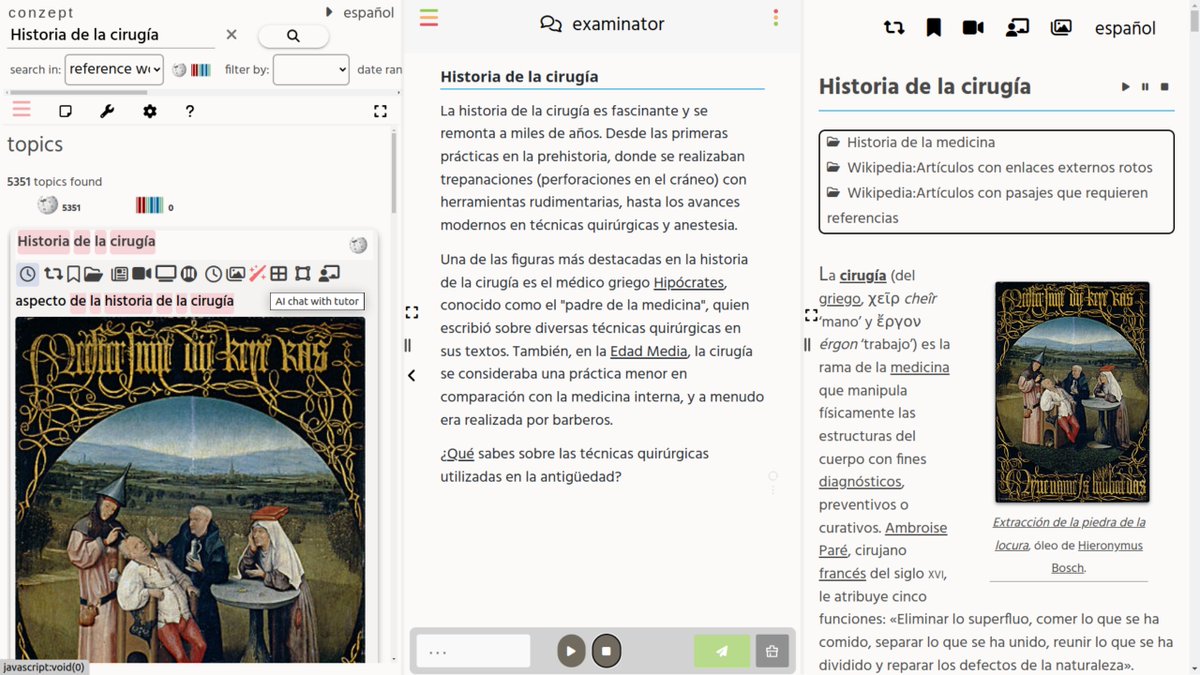Open 'Wikipedia:Artículos con enlaces externos rotos' category

pos(1000,167)
